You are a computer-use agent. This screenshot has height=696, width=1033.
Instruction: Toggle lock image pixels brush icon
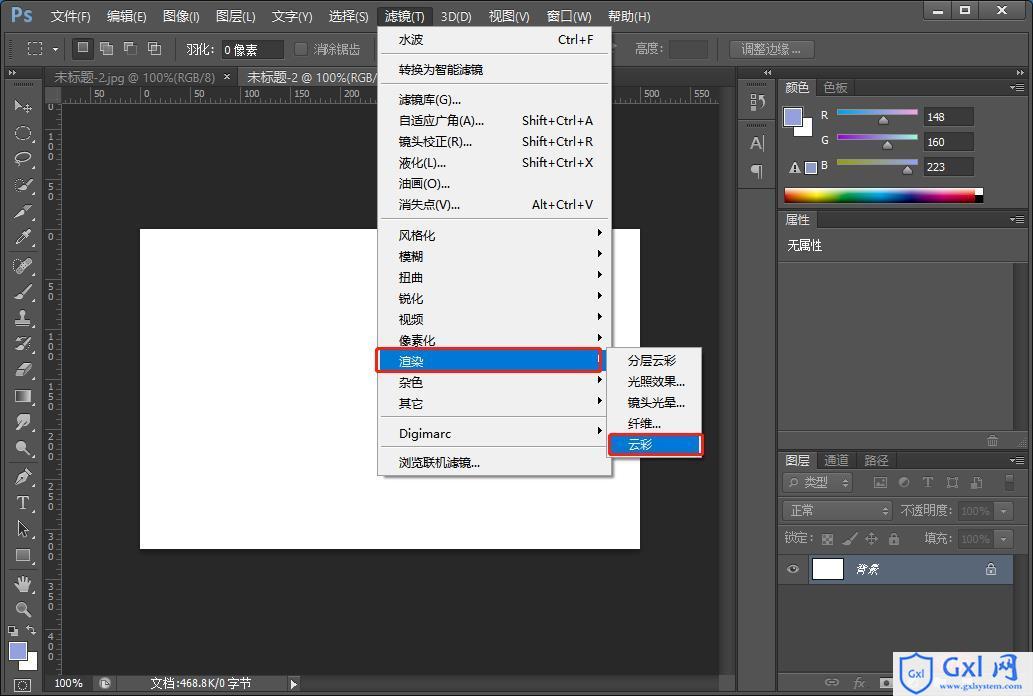[850, 539]
